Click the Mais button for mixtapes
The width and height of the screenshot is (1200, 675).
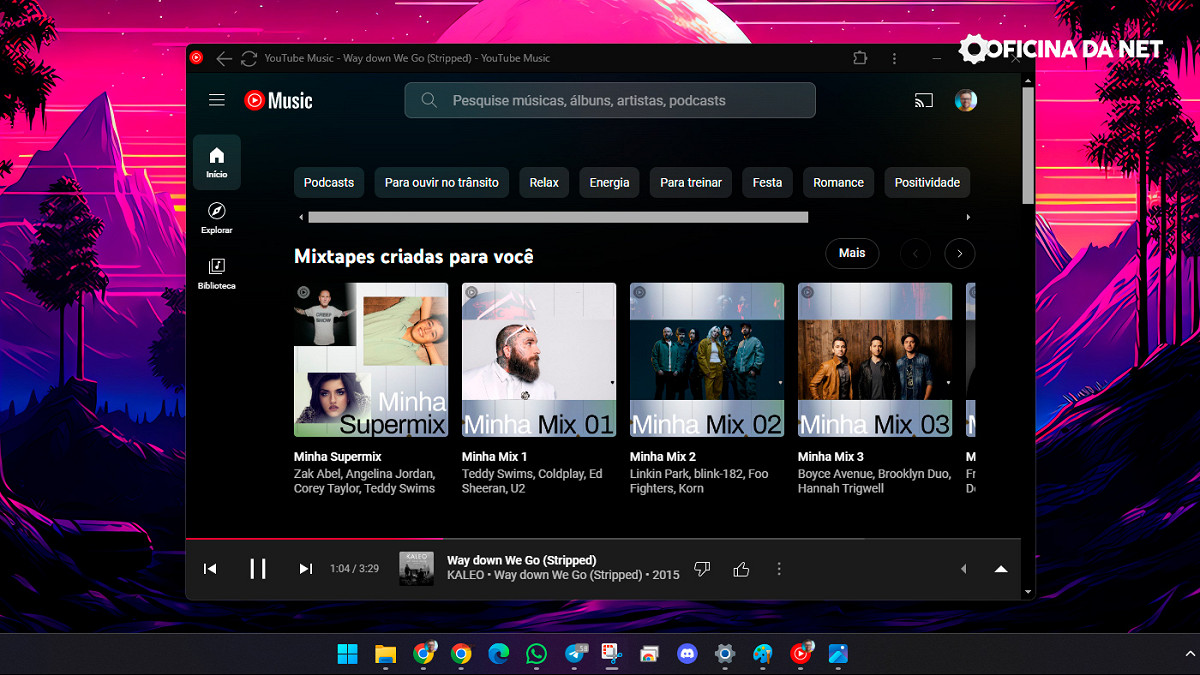click(852, 254)
